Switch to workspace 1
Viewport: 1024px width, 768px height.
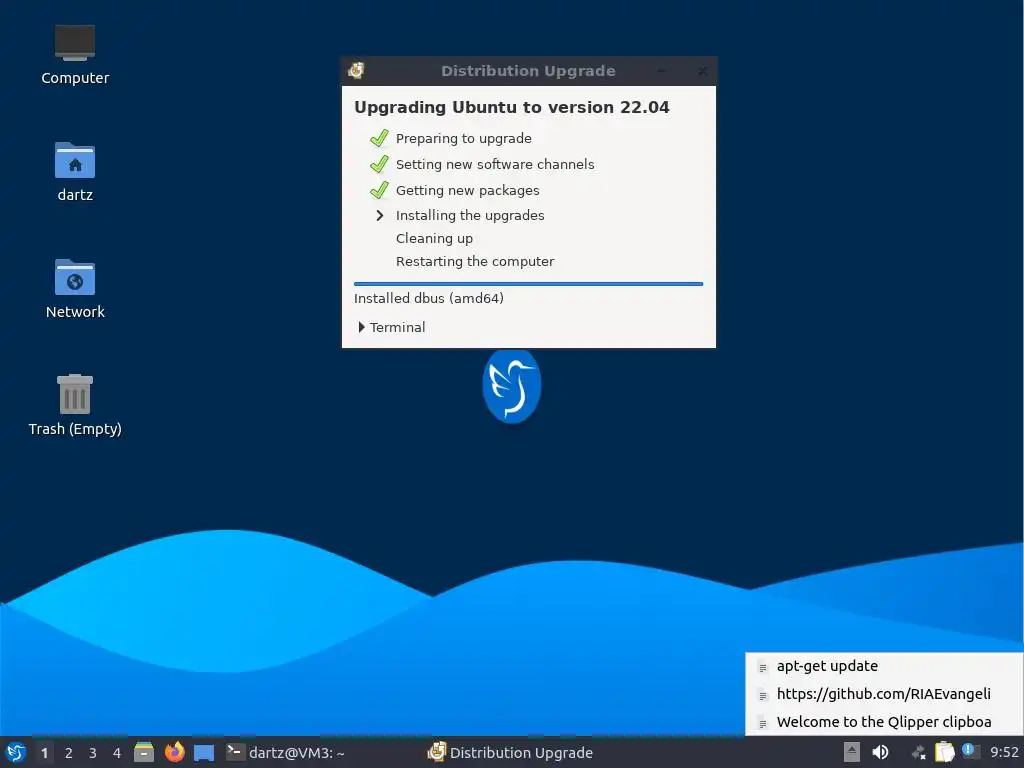tap(44, 753)
